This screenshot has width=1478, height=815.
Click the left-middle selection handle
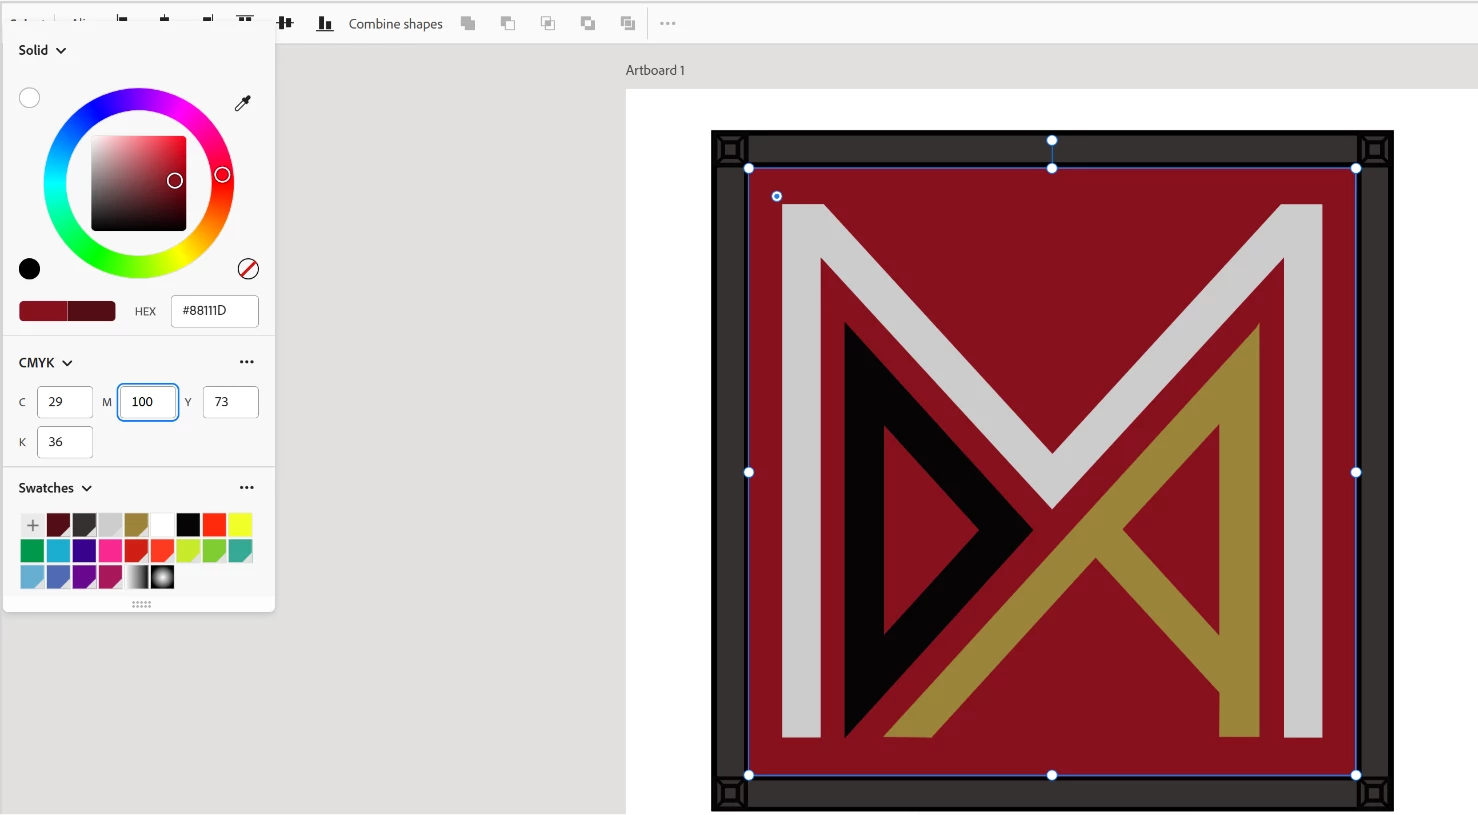click(x=749, y=472)
